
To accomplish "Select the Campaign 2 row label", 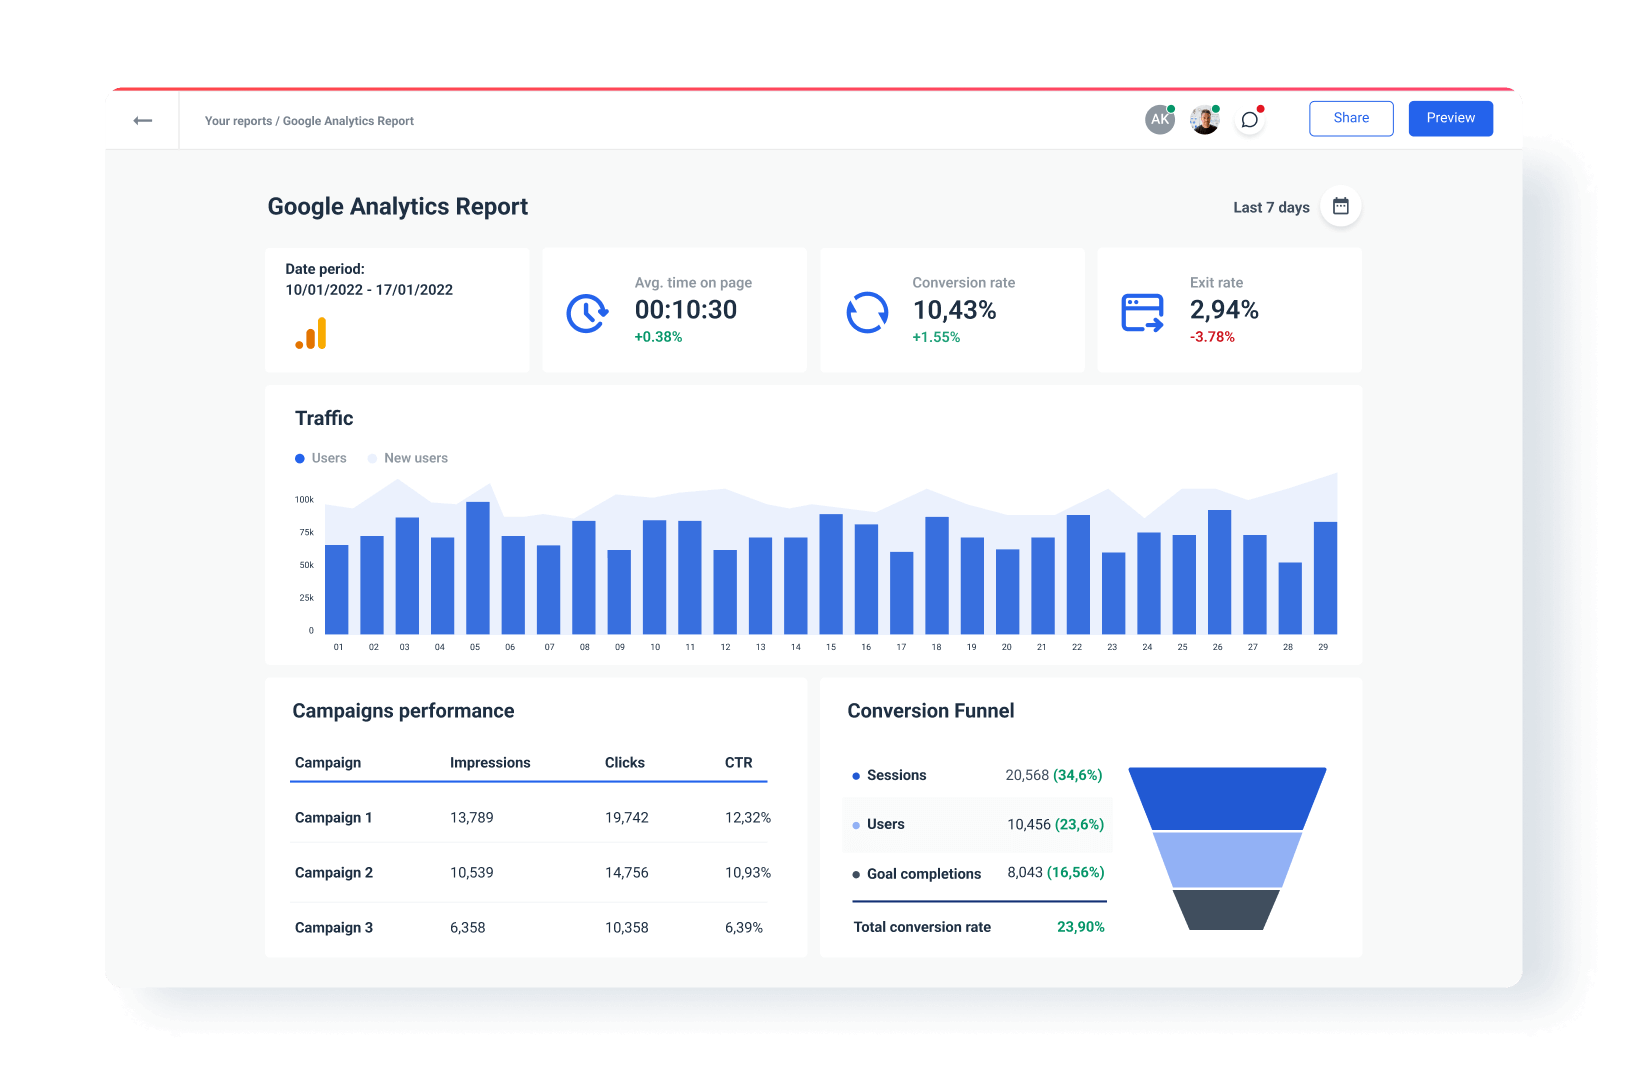I will 333,872.
